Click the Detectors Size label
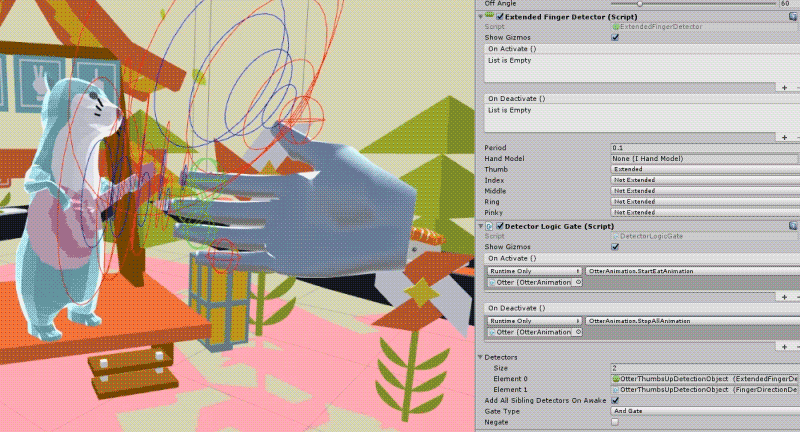Screen dimensions: 800x432 (501, 368)
